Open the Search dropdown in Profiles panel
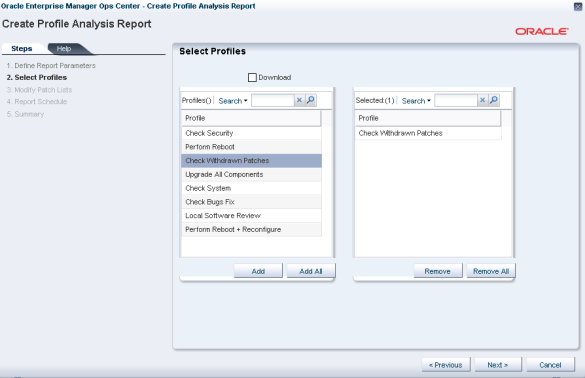Screen dimensions: 585x378 point(233,101)
